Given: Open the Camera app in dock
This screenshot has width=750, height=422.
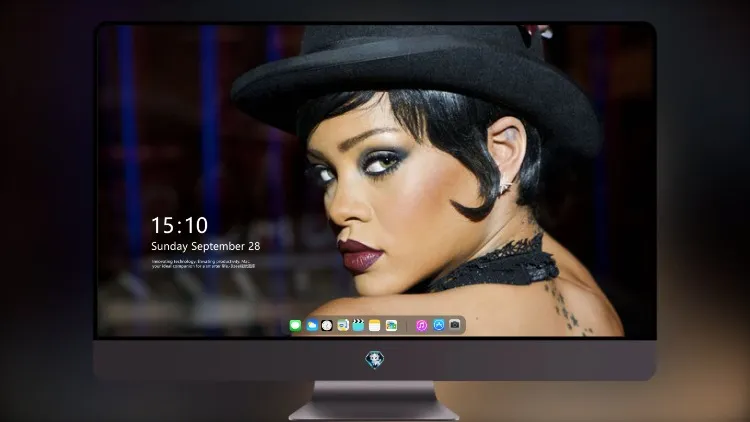Looking at the screenshot, I should (455, 325).
